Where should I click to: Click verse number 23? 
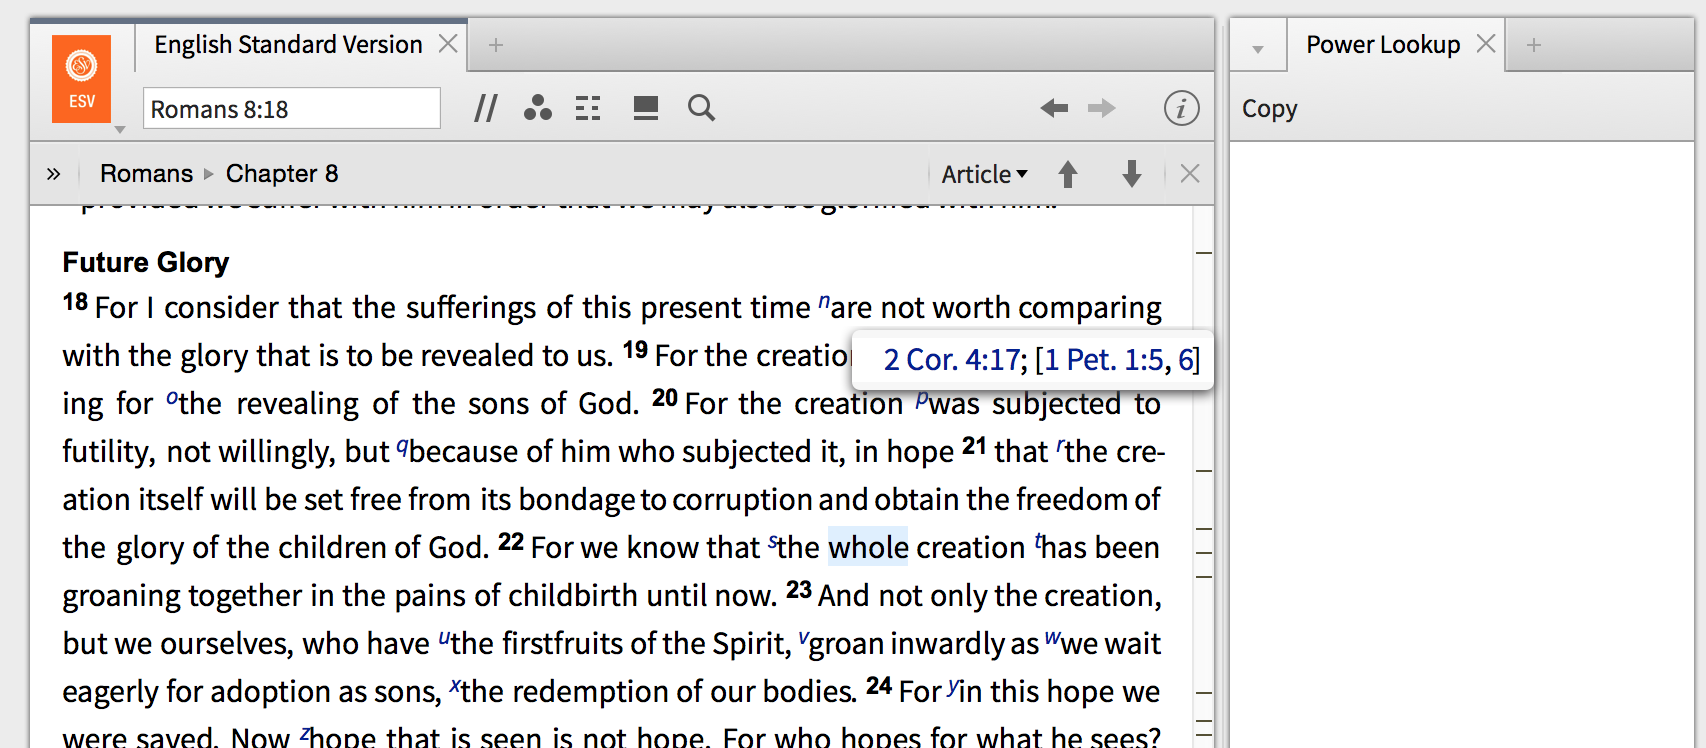click(x=799, y=589)
